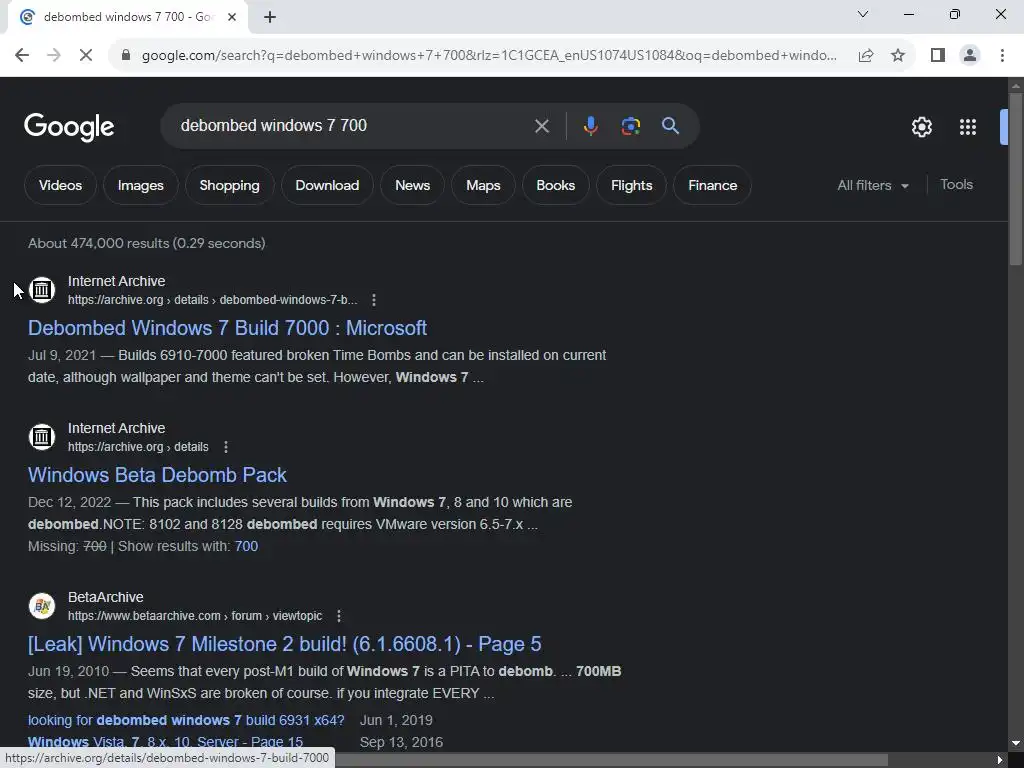Viewport: 1024px width, 768px height.
Task: Open 'Debombed Windows 7 Build 7000 : Microsoft' result
Action: (227, 328)
